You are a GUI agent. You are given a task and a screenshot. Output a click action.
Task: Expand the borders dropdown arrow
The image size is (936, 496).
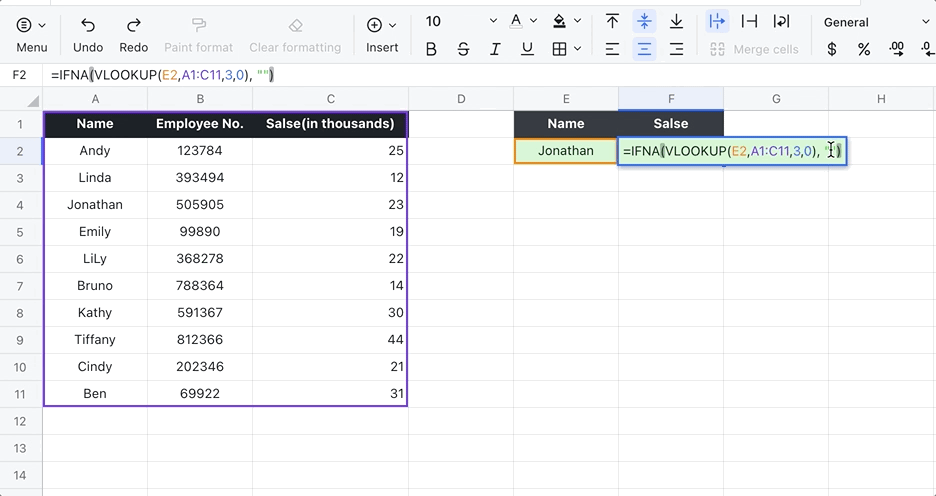pyautogui.click(x=577, y=49)
